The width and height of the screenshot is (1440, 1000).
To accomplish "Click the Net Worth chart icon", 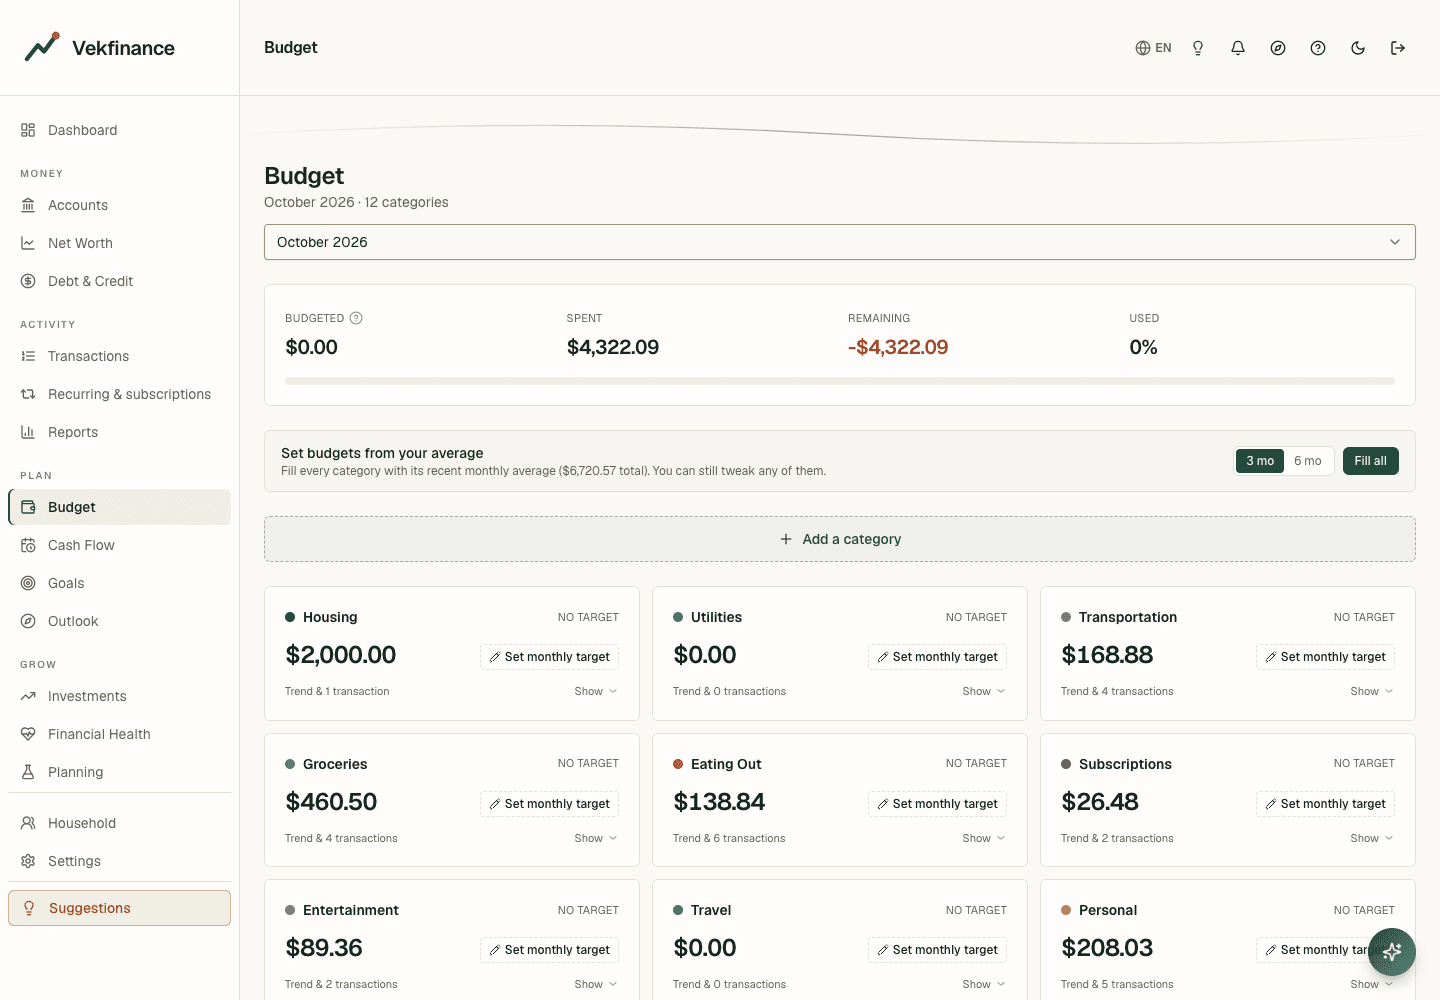I will click(28, 243).
